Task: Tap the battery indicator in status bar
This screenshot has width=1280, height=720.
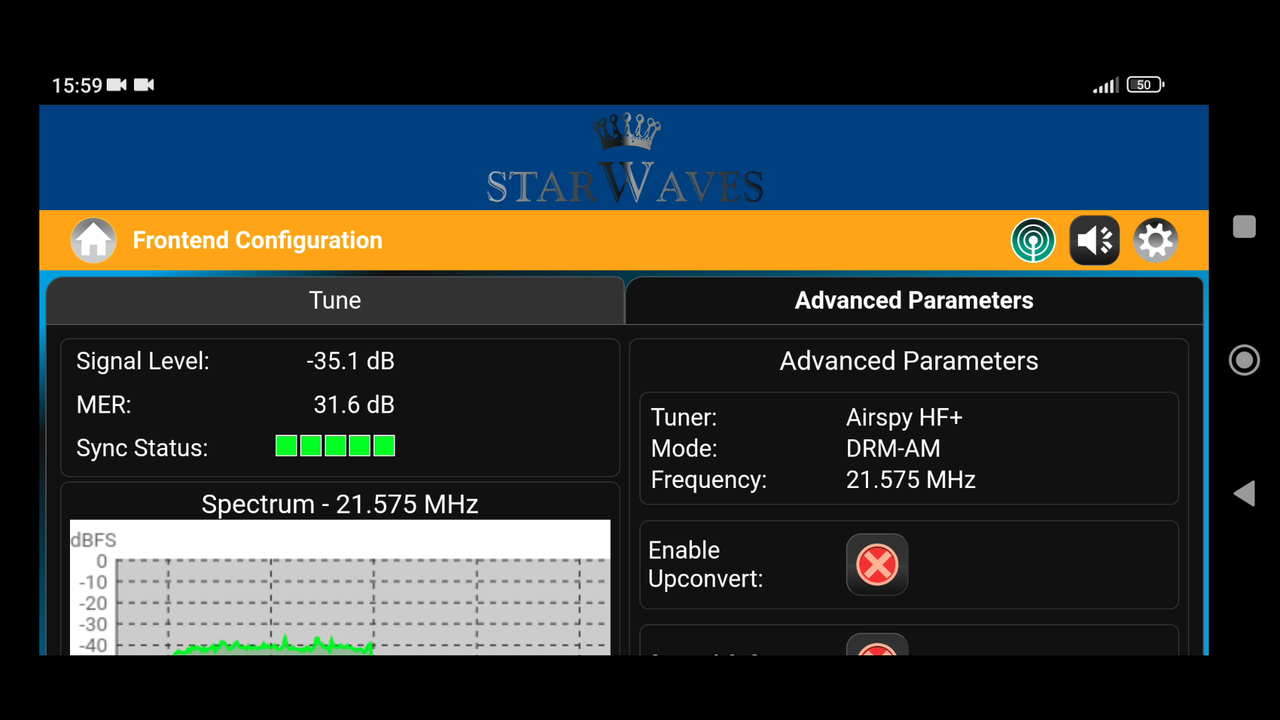Action: click(x=1145, y=85)
